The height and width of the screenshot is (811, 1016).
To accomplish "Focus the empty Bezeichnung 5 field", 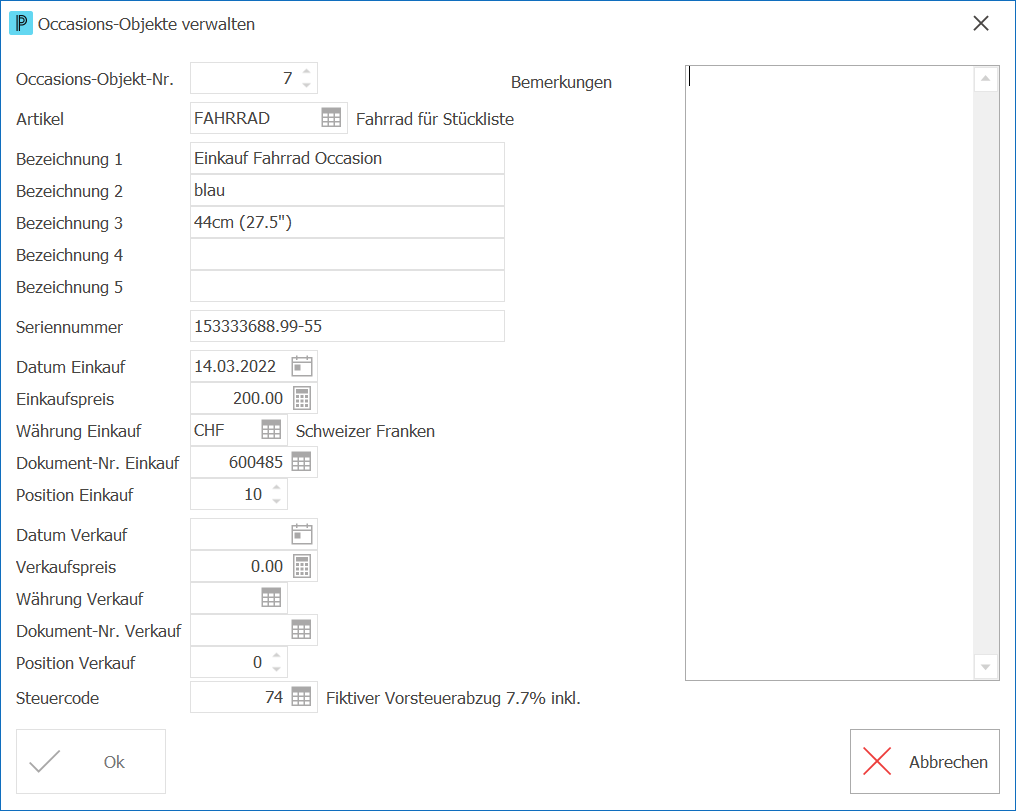I will (x=347, y=286).
